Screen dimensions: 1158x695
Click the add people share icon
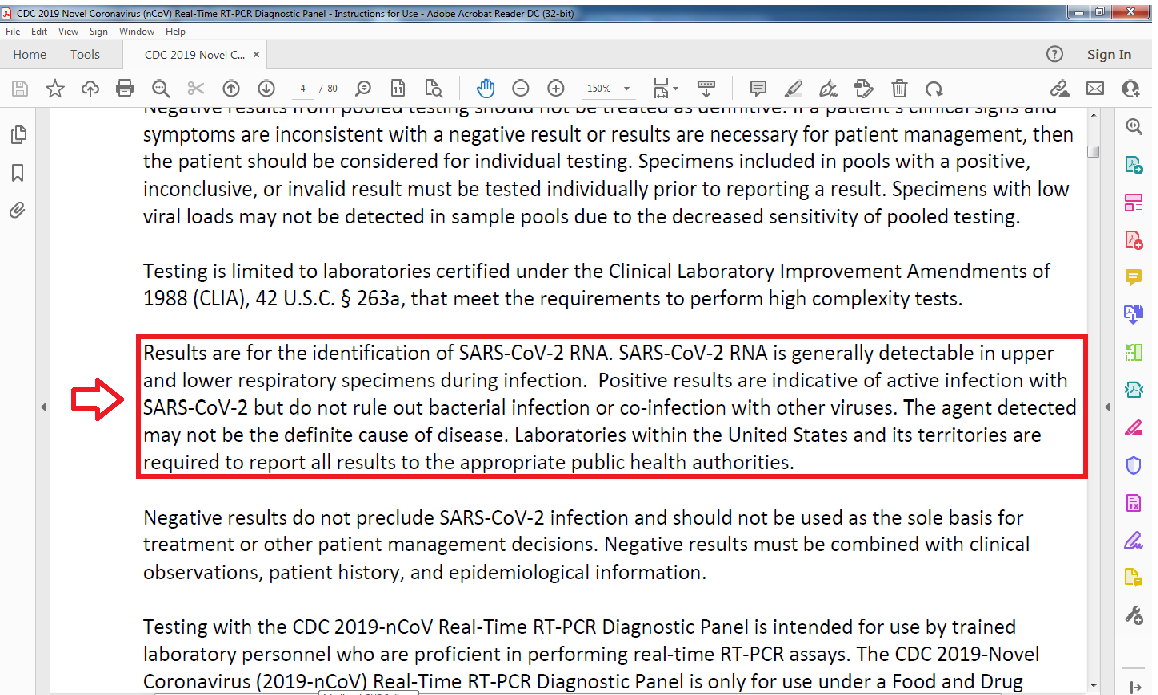1131,89
